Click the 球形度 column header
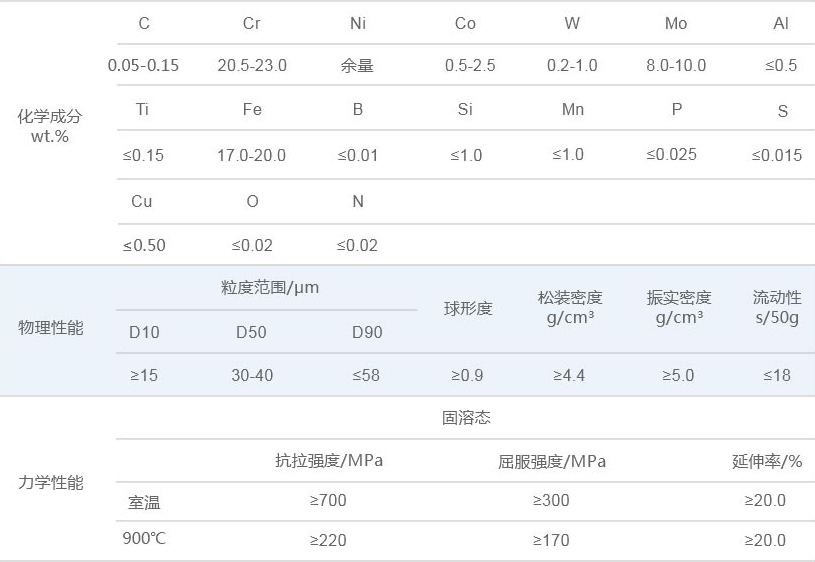The height and width of the screenshot is (562, 815). point(468,308)
